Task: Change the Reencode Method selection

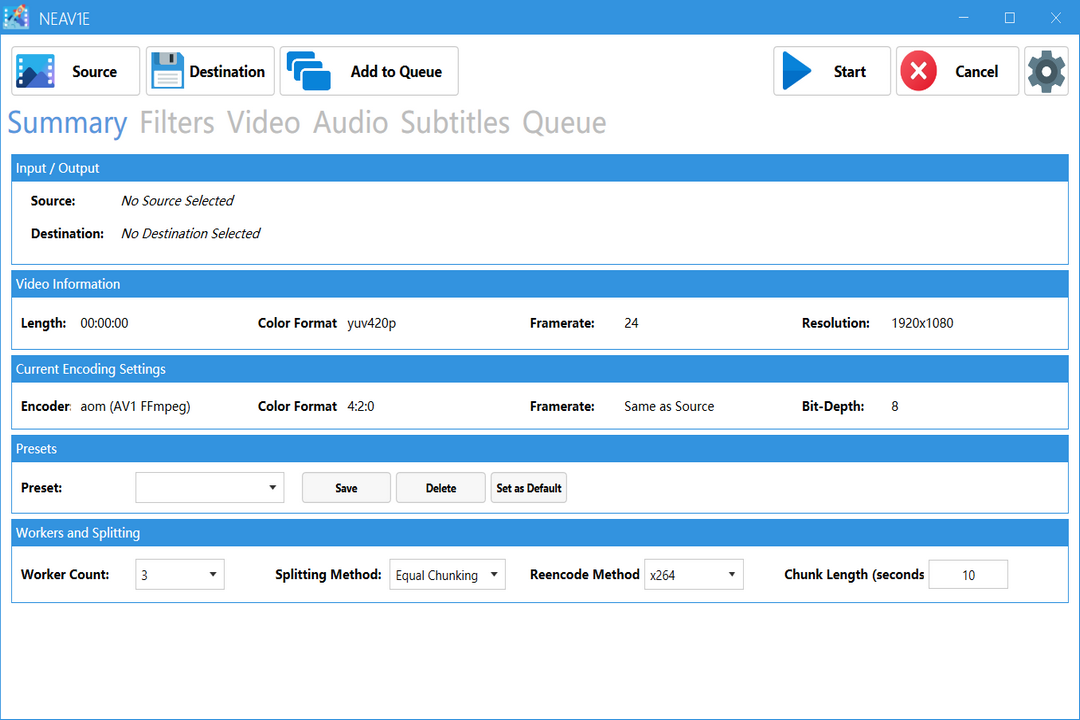Action: [x=693, y=574]
